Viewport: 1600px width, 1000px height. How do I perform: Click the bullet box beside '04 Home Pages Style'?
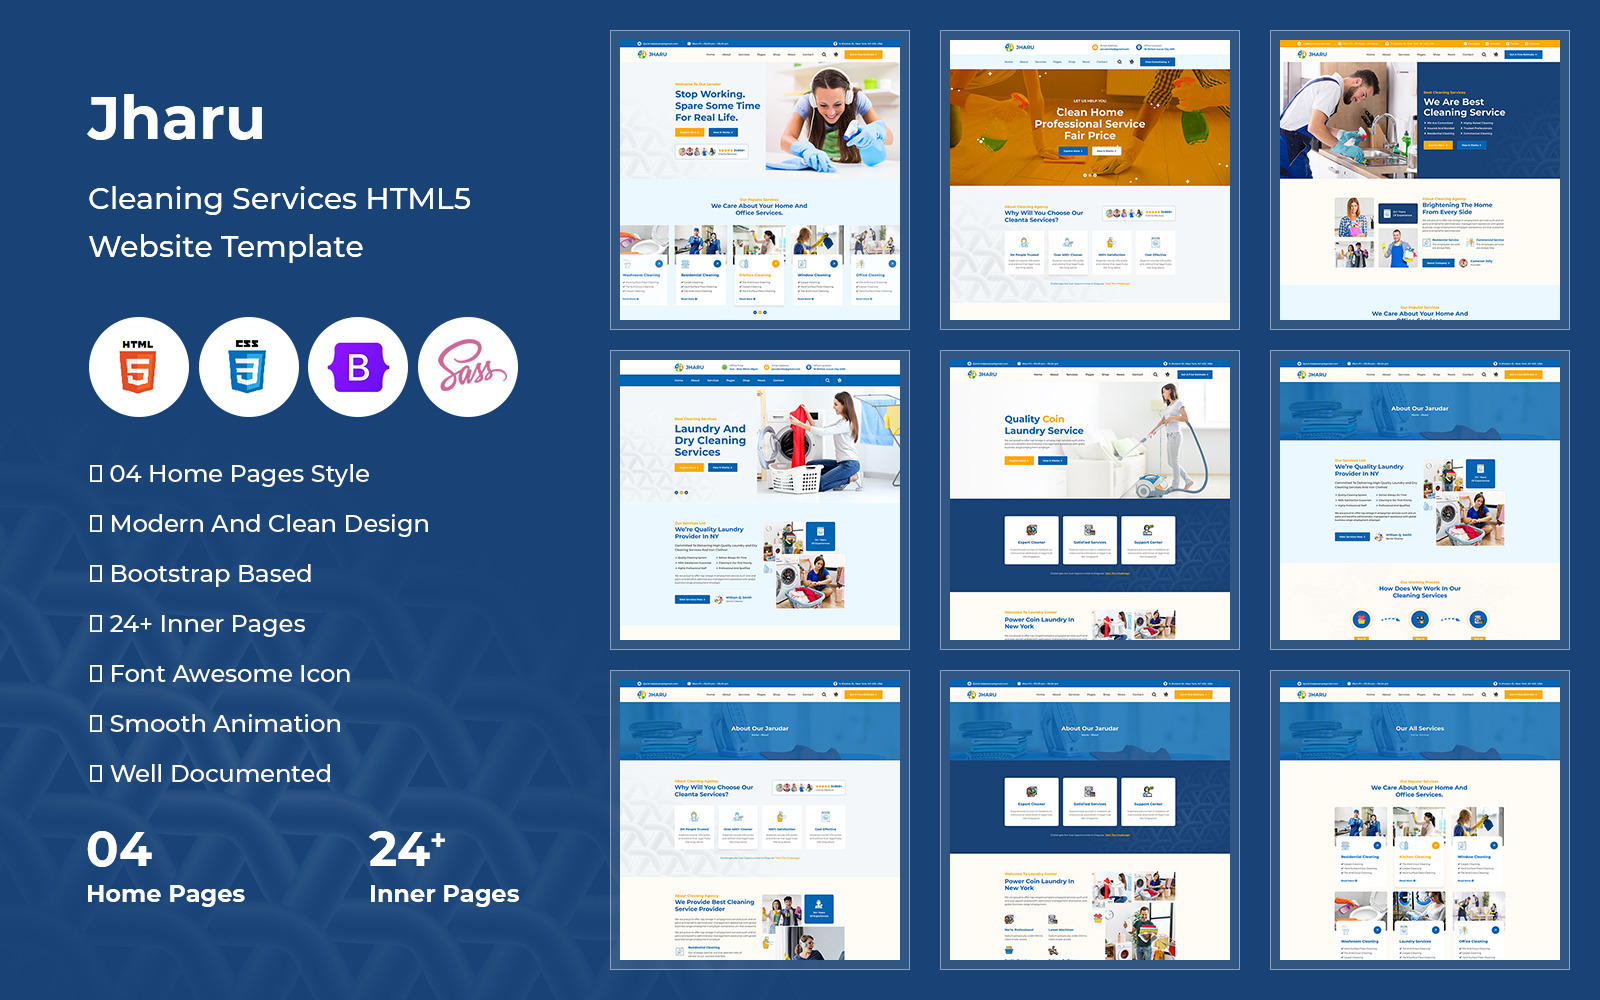tap(96, 474)
